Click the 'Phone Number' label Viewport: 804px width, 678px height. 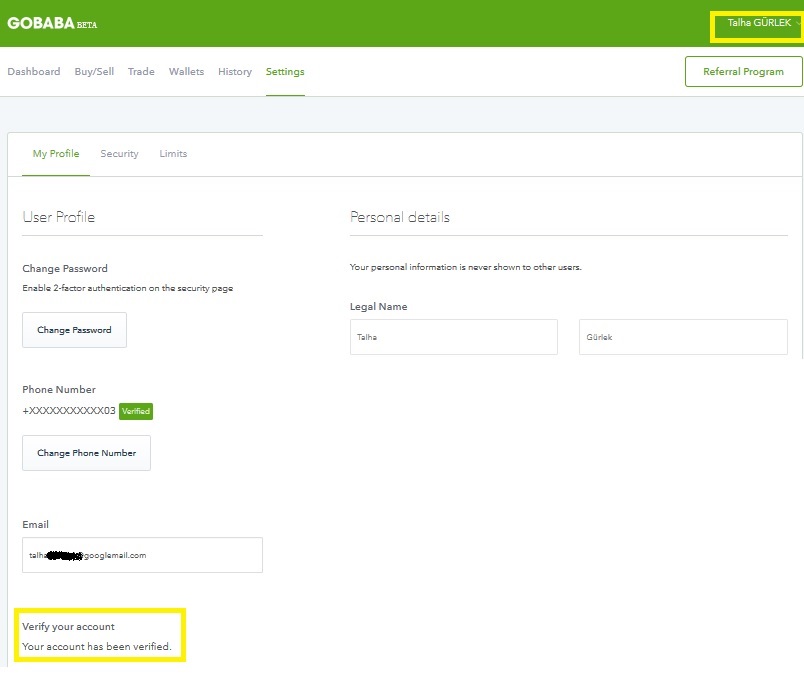(59, 389)
